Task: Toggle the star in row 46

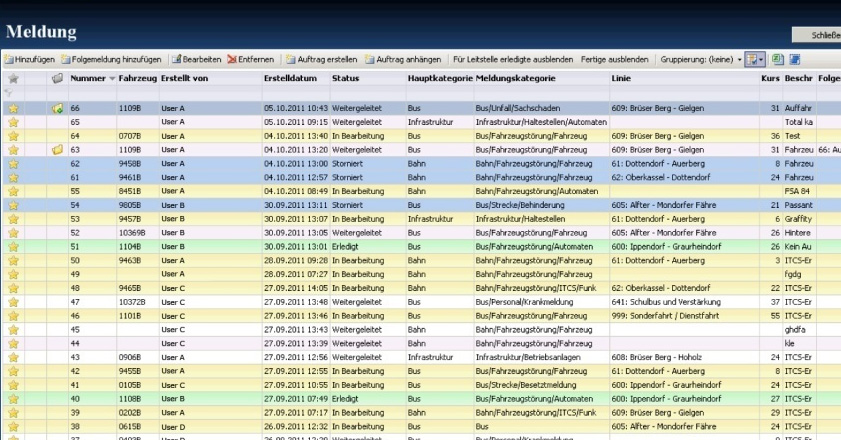Action: tap(13, 316)
